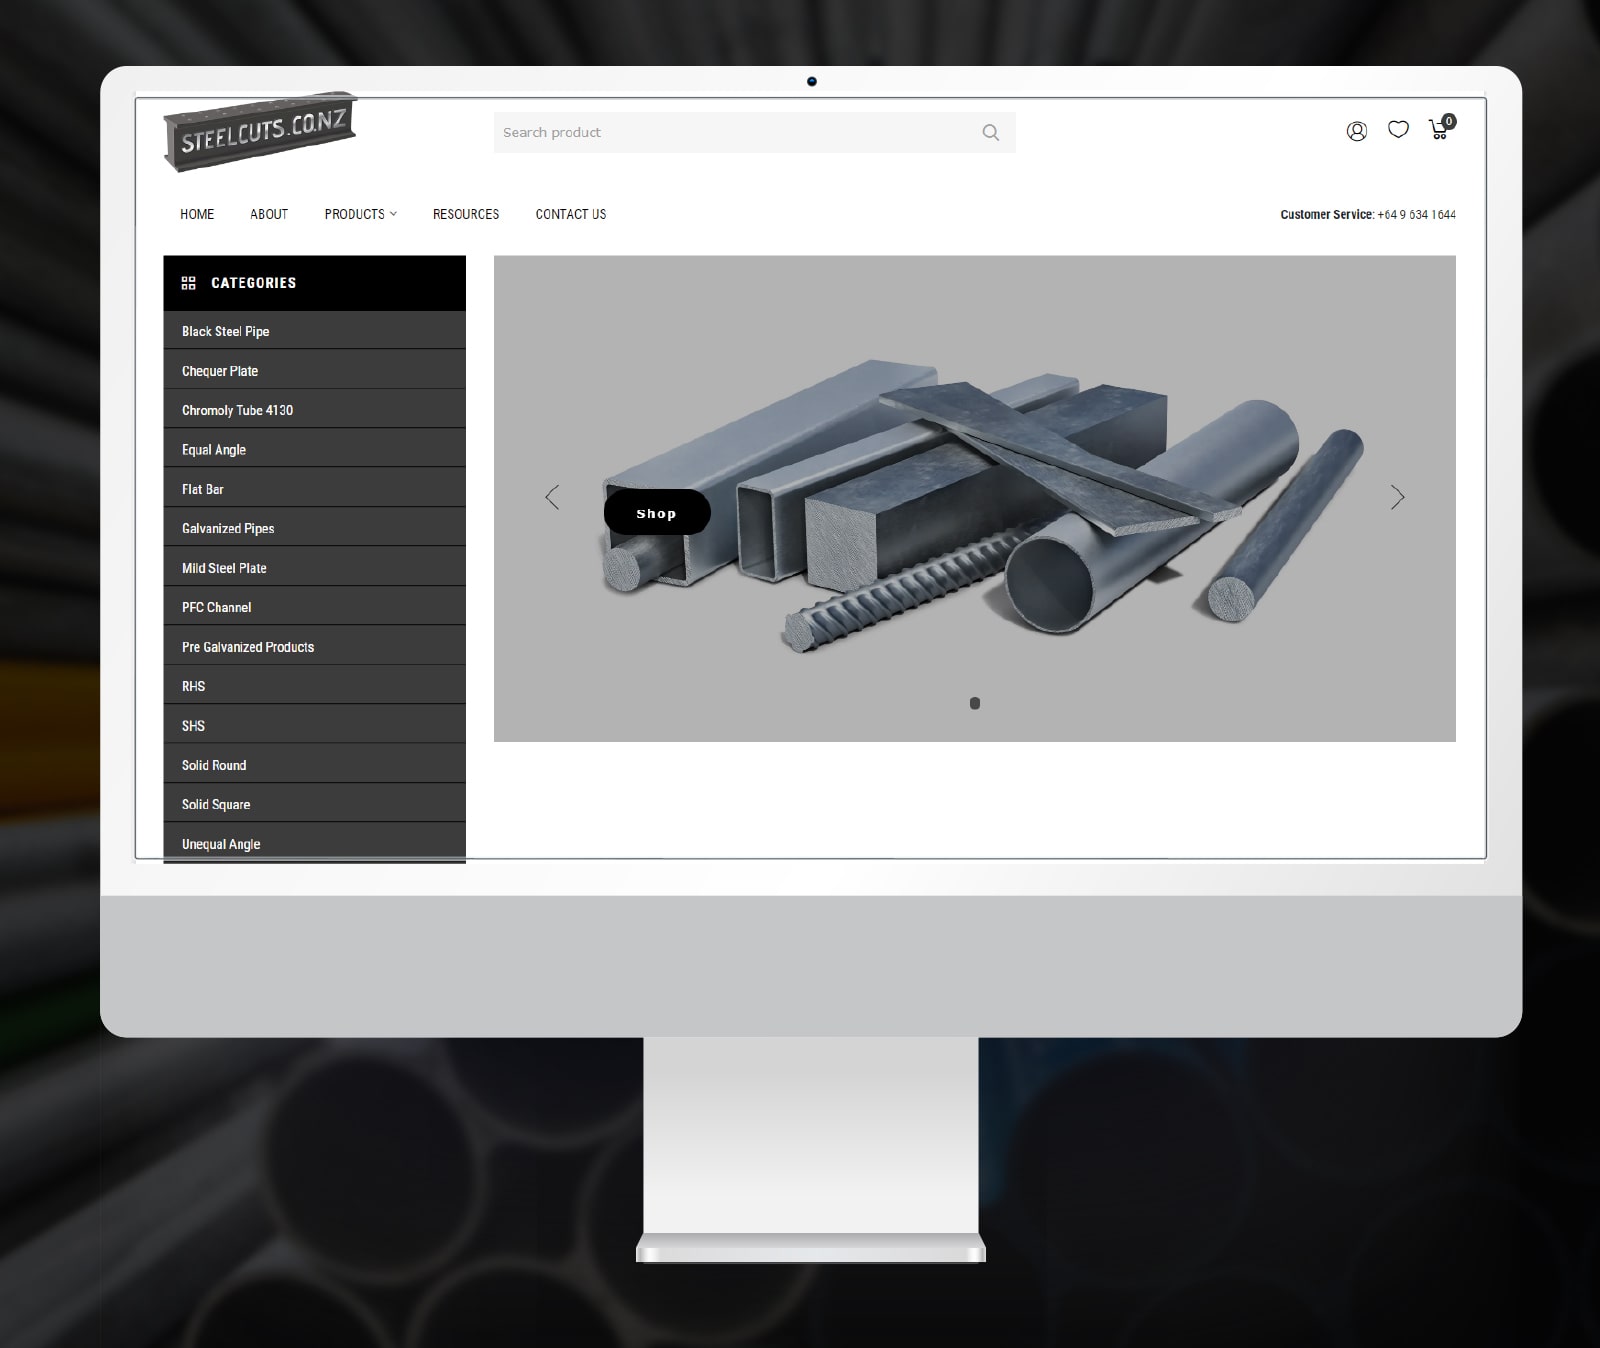Open the PFC Channel category
Viewport: 1600px width, 1348px height.
[217, 607]
